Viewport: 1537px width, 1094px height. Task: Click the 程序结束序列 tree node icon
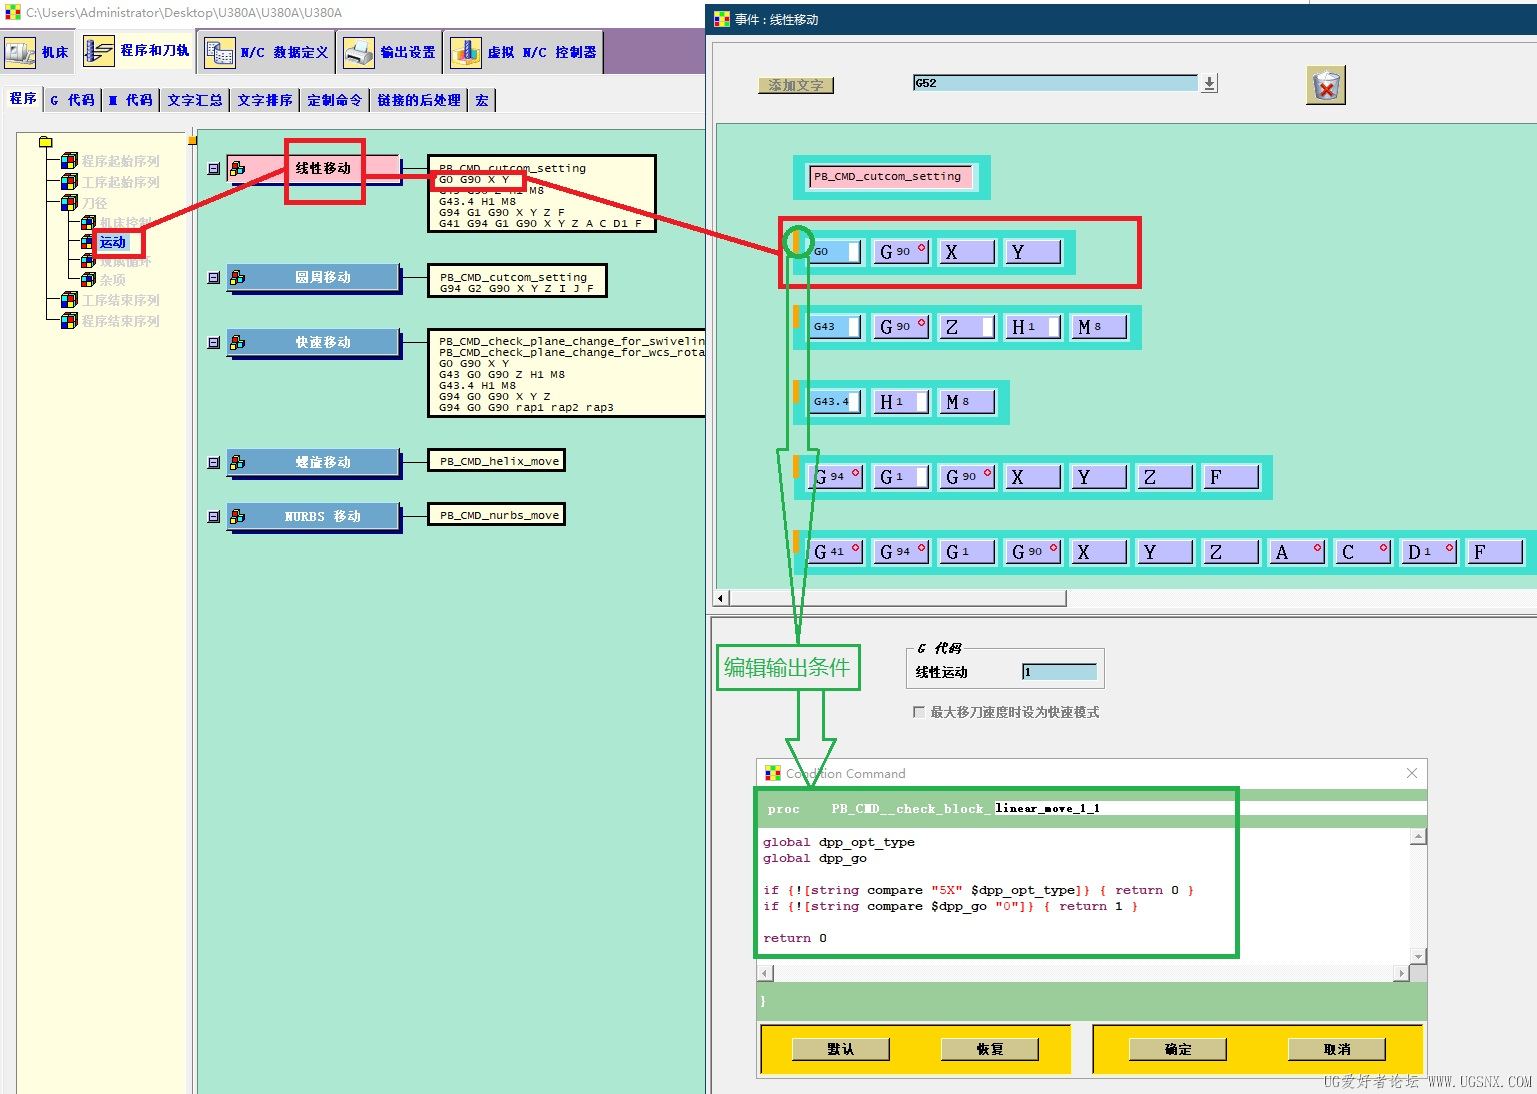point(69,321)
